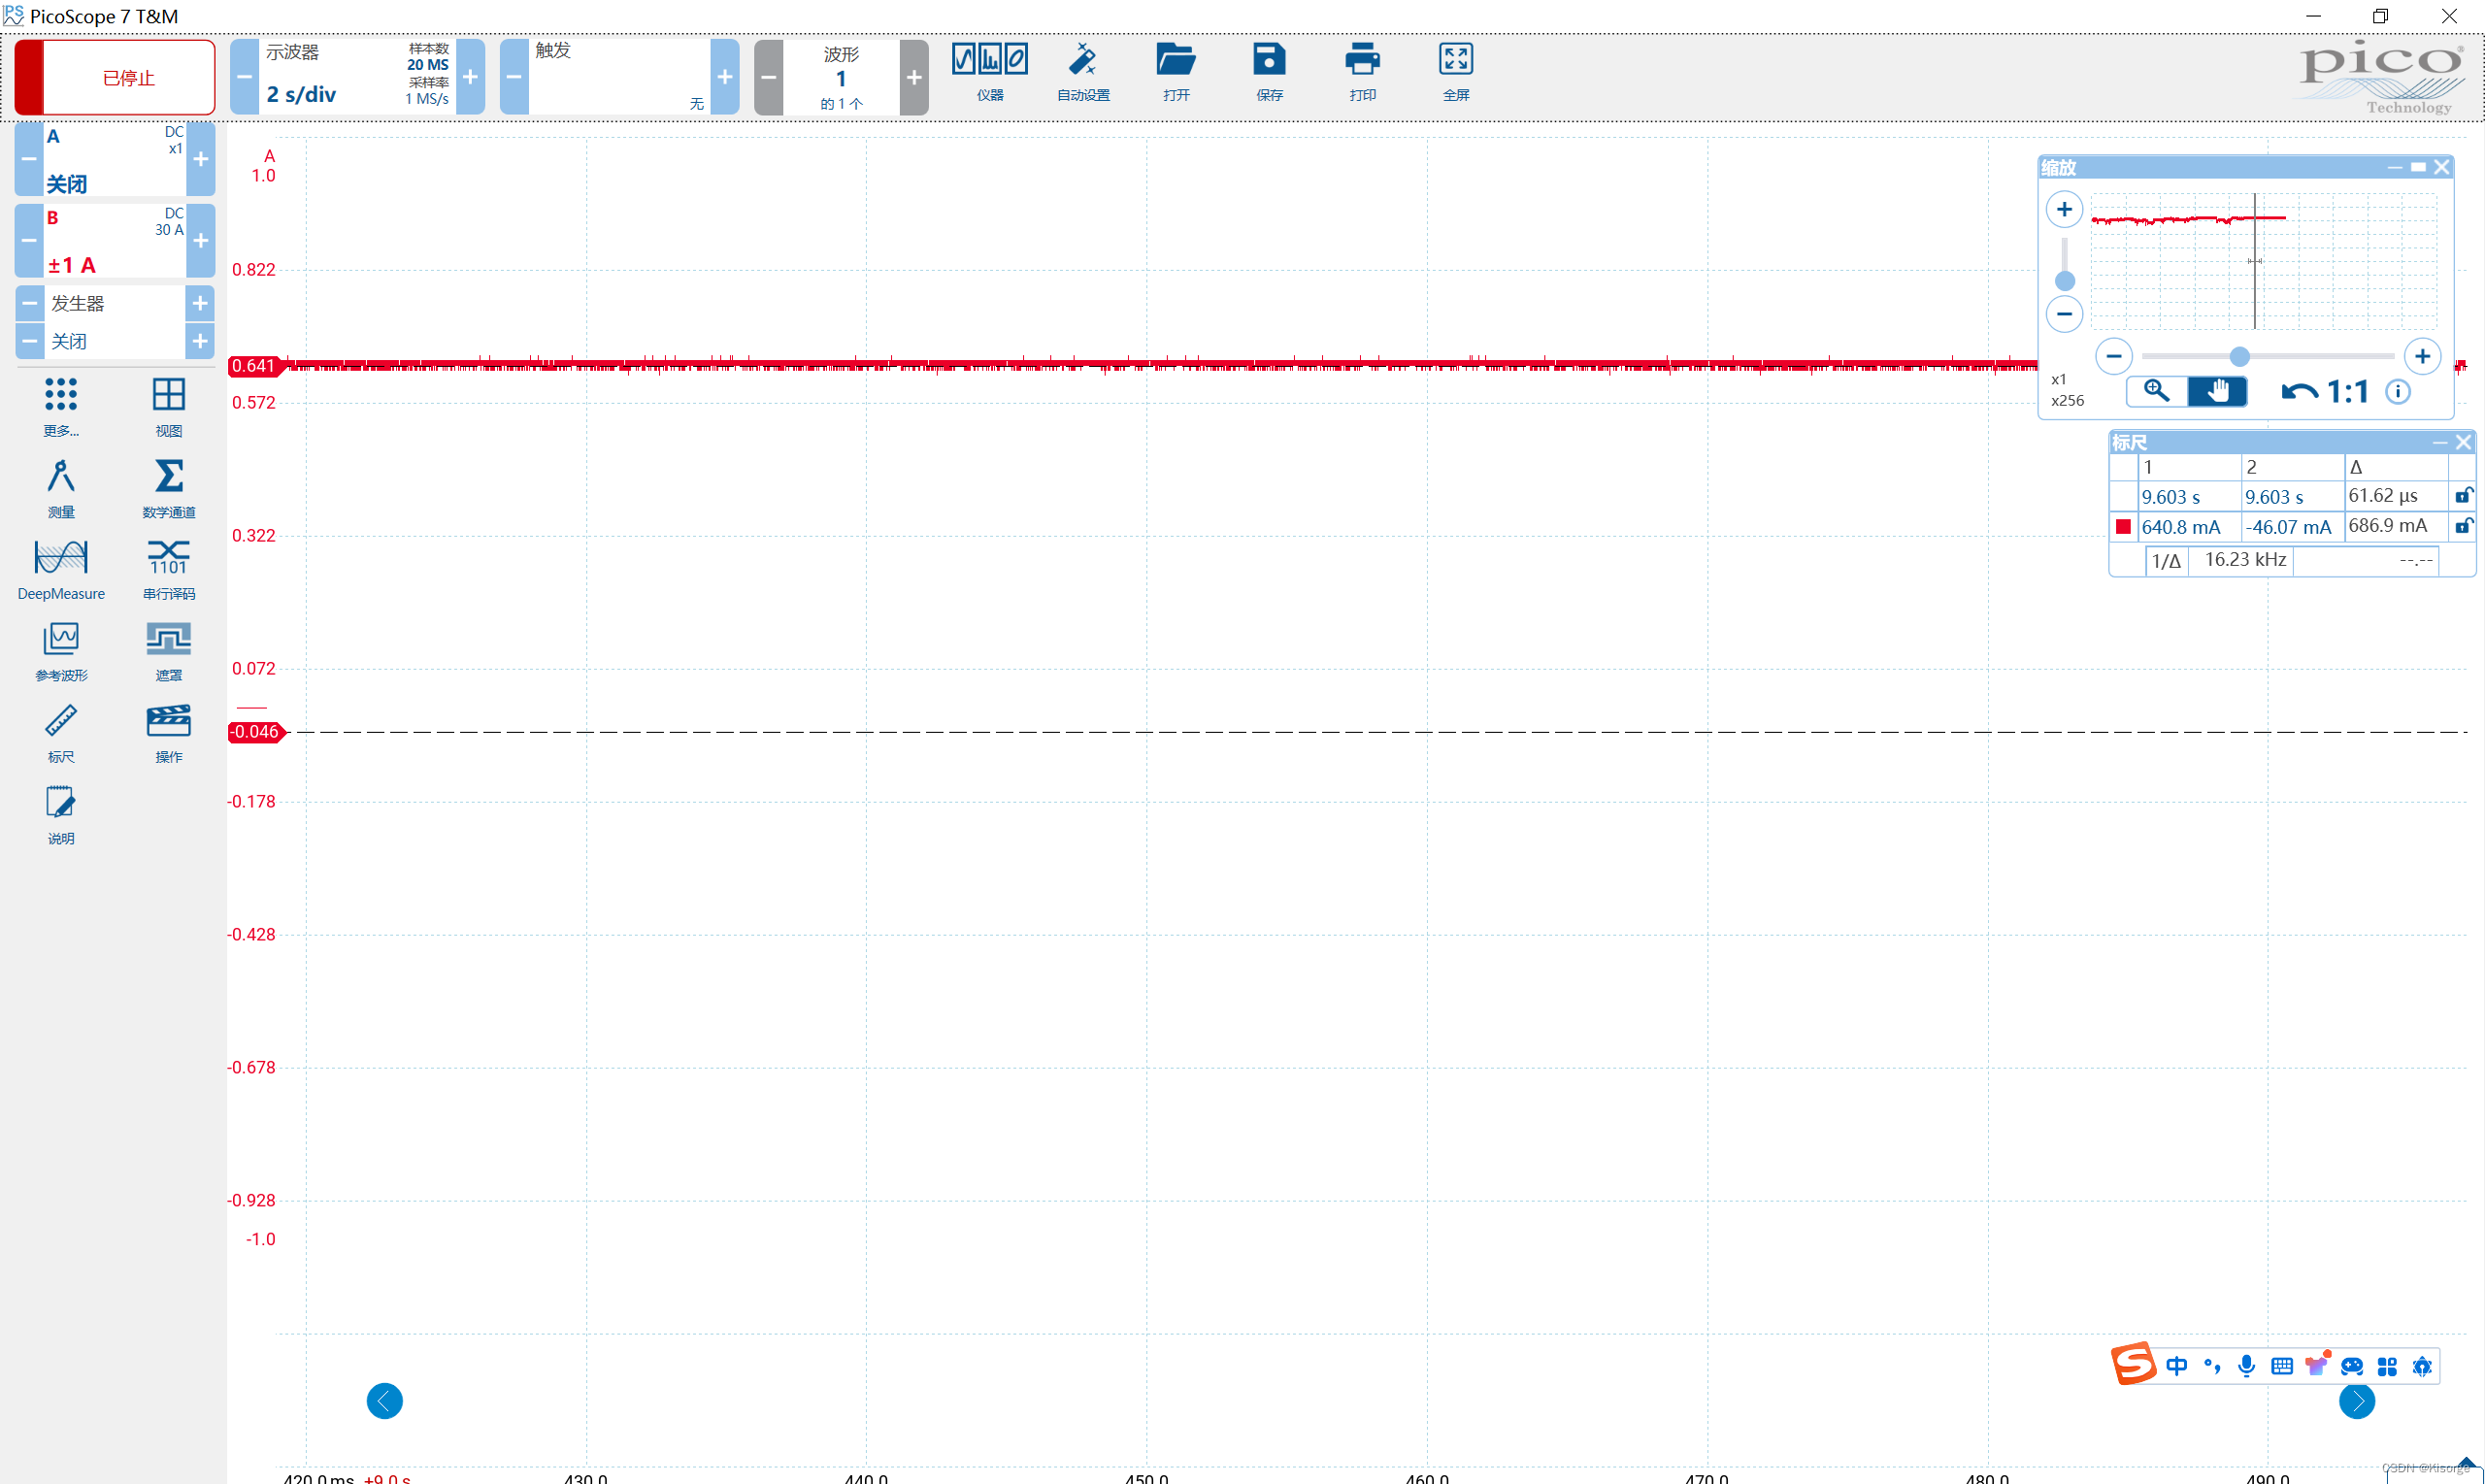
Task: Decrease timebase with minus beside 2 s/div
Action: coord(244,77)
